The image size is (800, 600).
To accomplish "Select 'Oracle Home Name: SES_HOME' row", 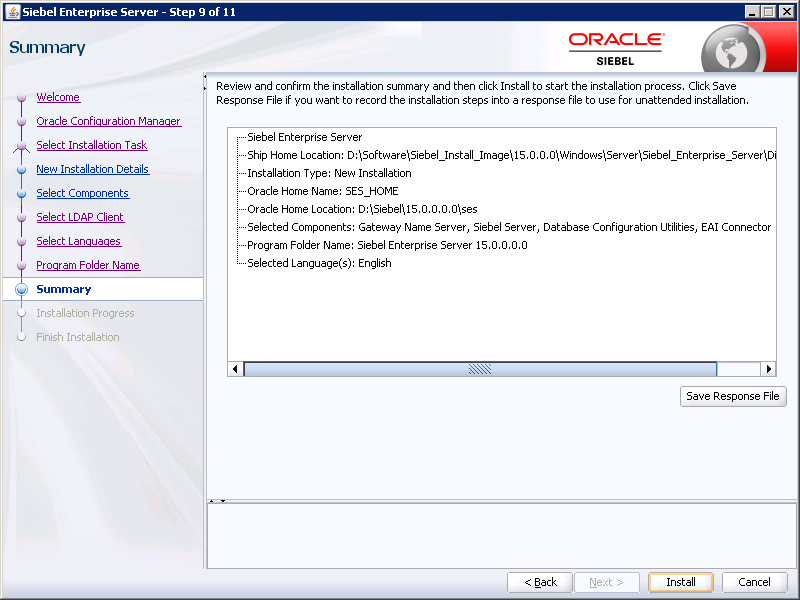I will click(322, 191).
